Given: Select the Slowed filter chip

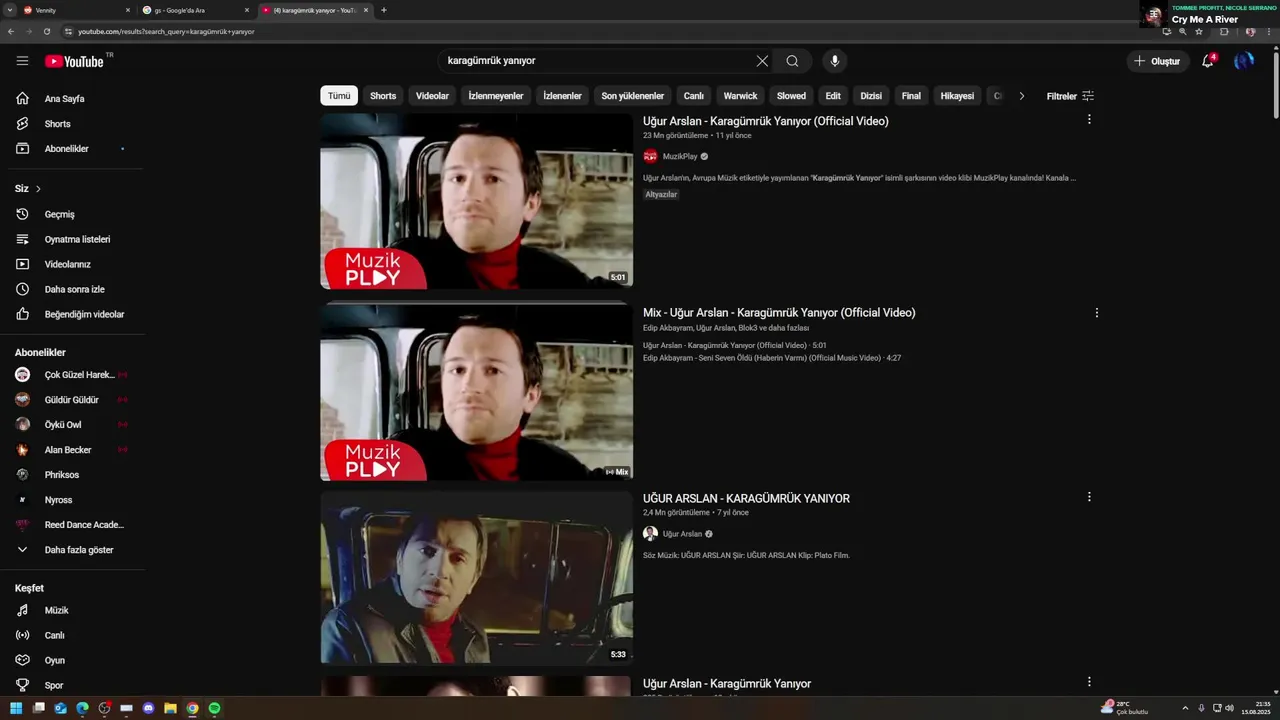Looking at the screenshot, I should [791, 96].
